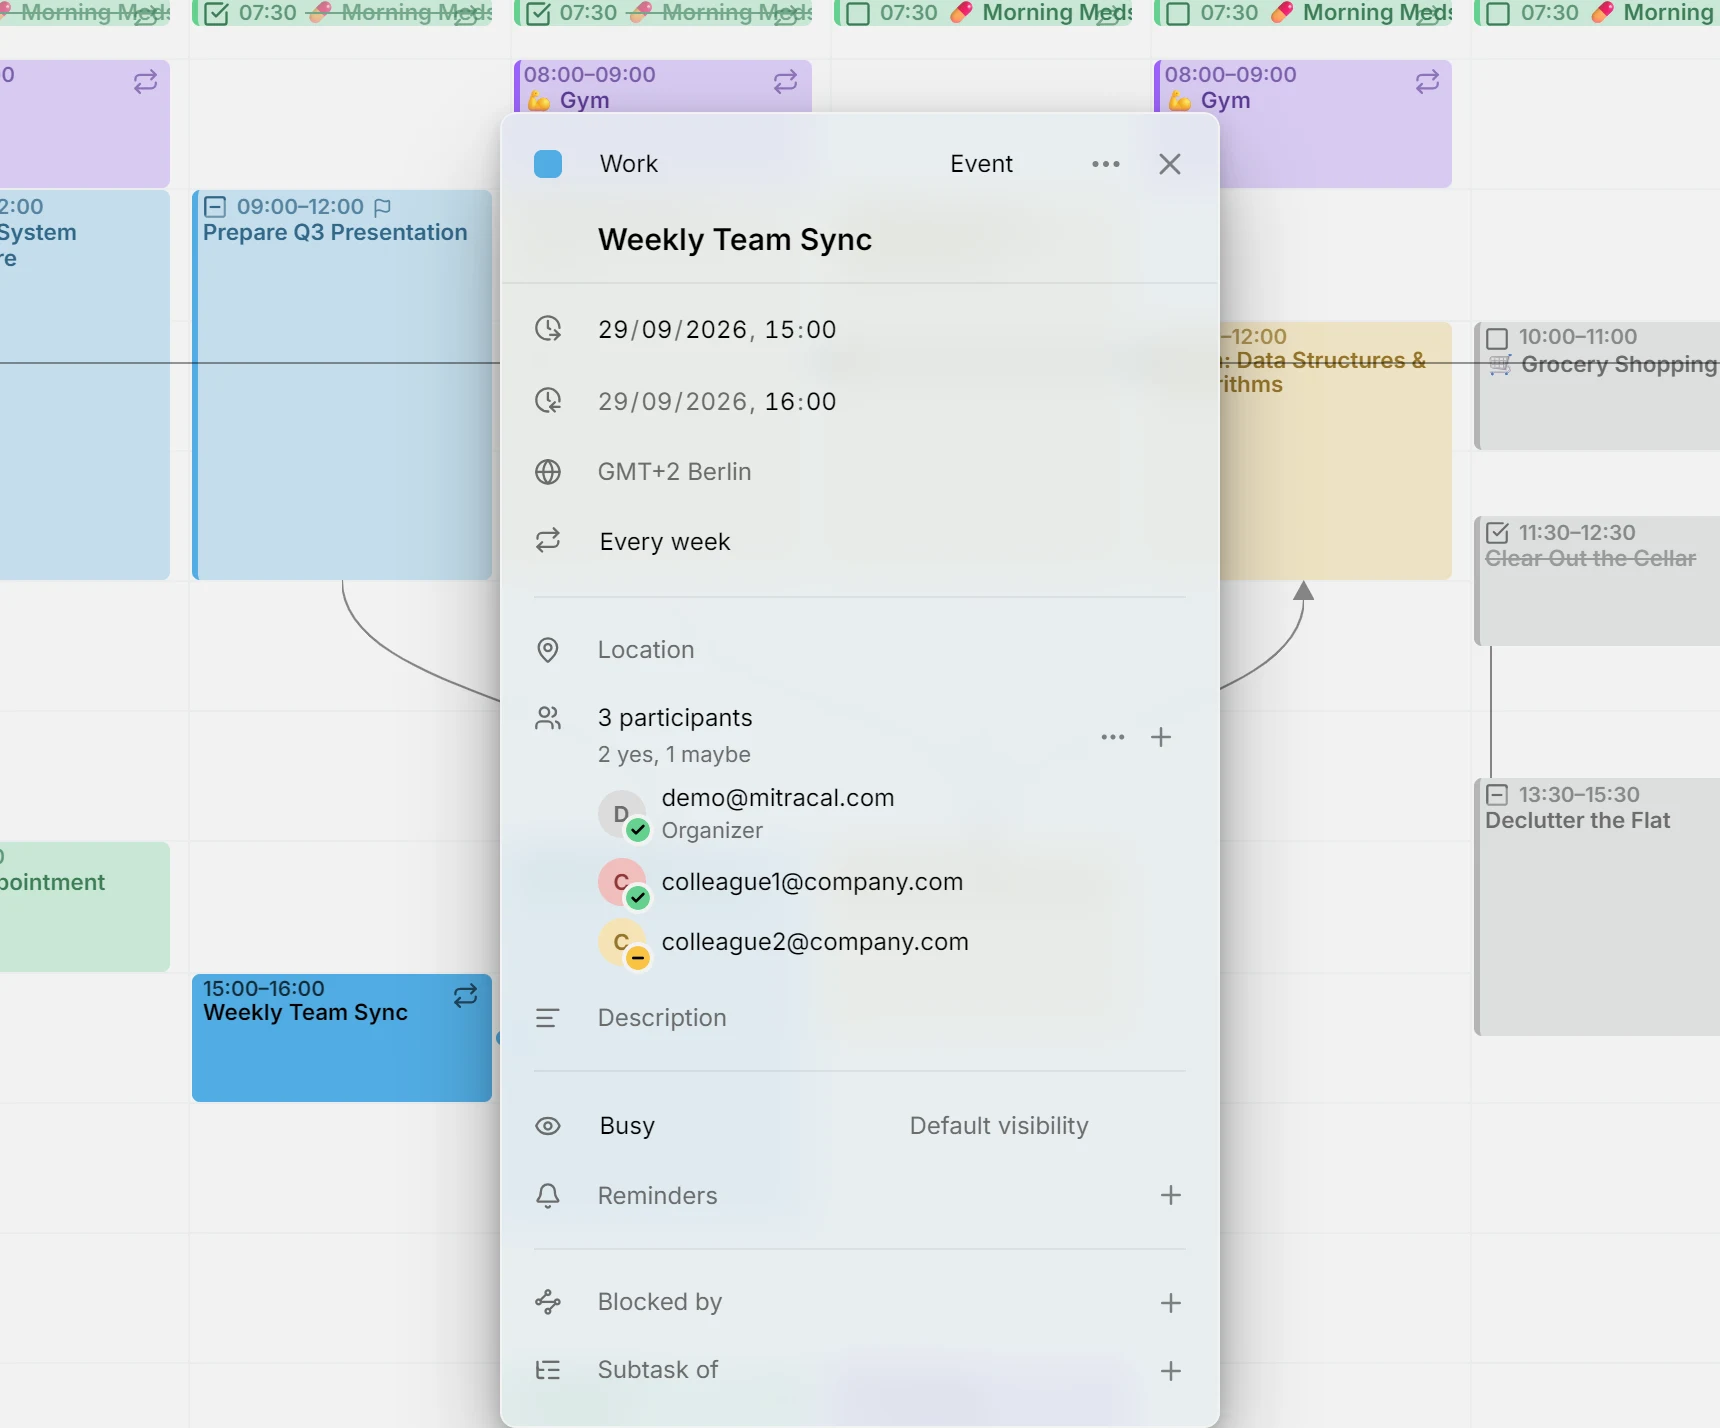Add a reminder with the plus button

(x=1171, y=1195)
